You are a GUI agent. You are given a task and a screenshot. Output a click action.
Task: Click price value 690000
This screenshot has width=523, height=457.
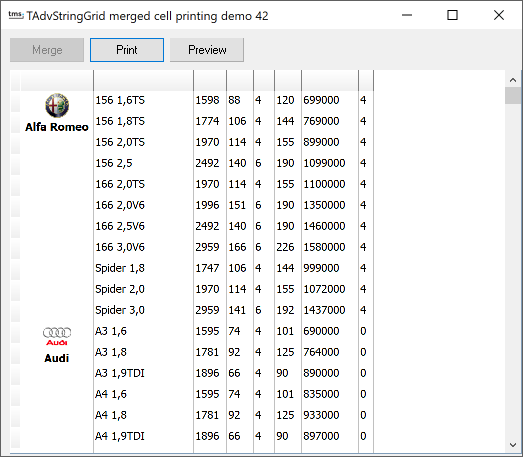(321, 331)
